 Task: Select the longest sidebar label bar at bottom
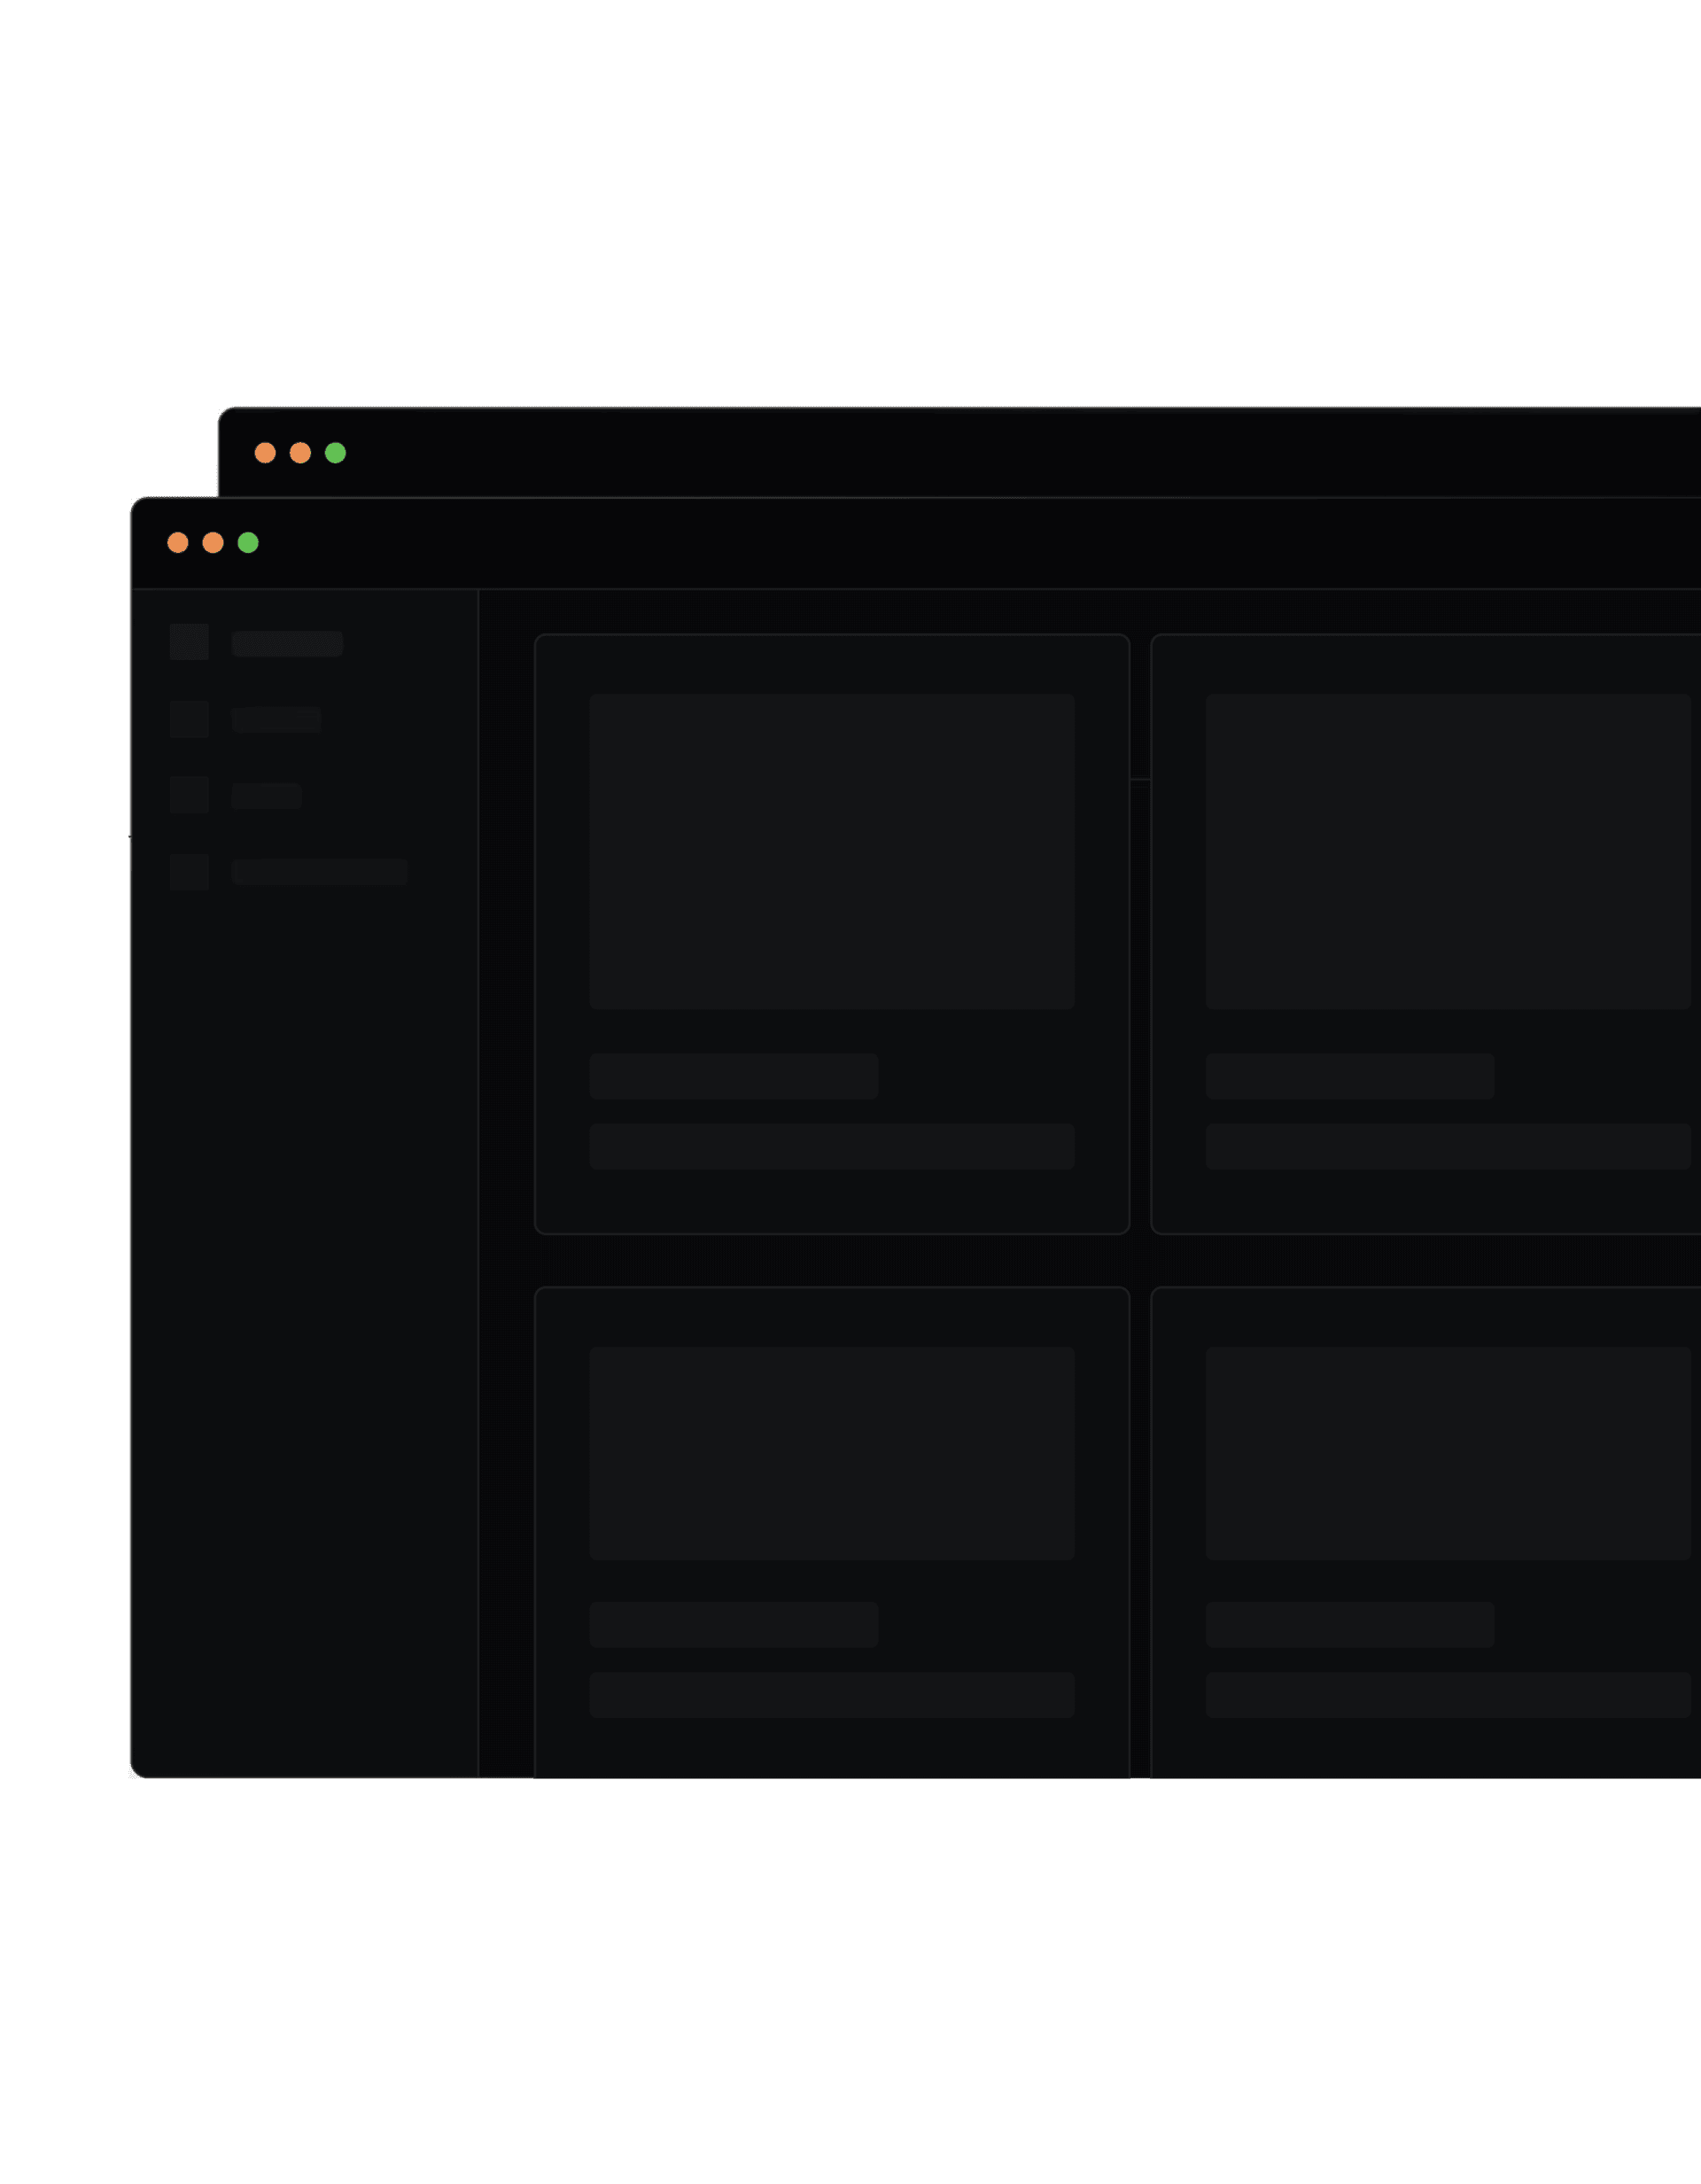(x=319, y=872)
